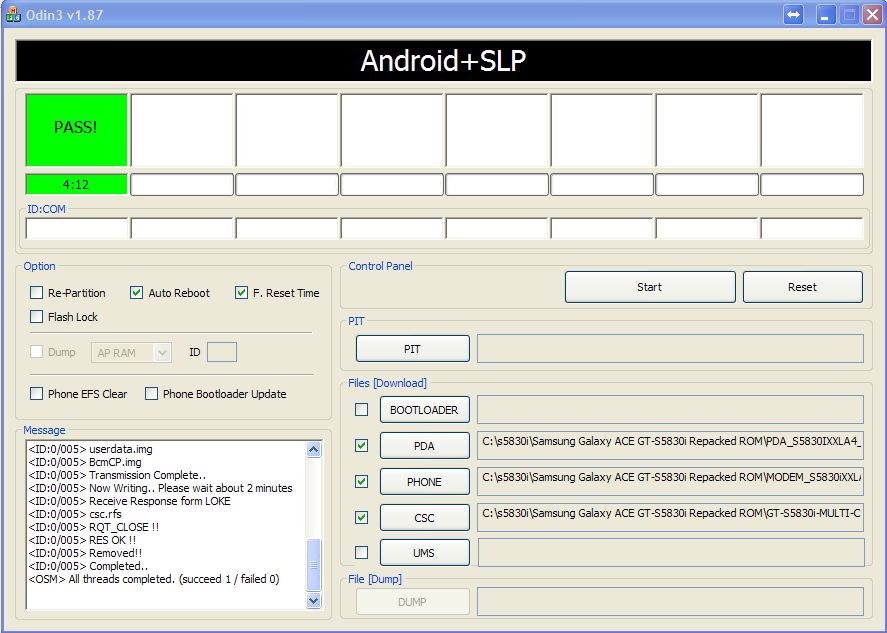Choose a BOOTLOADER file

click(x=424, y=410)
